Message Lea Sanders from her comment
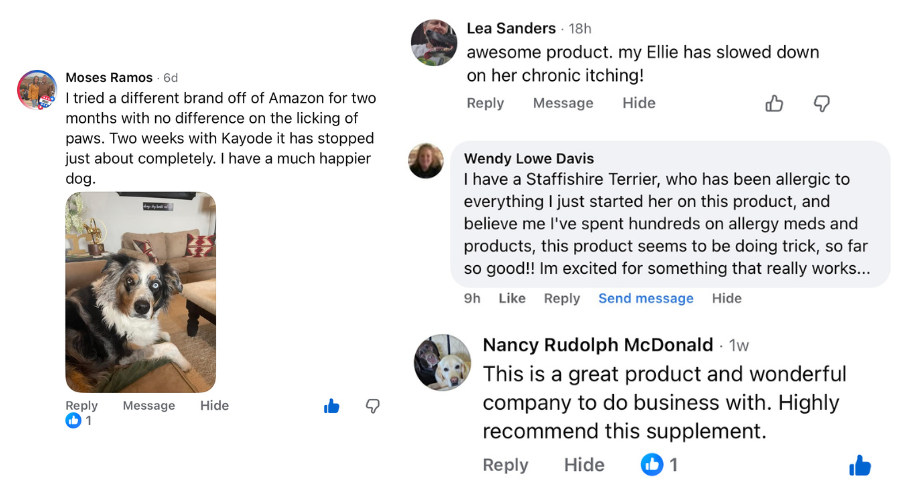 click(563, 103)
